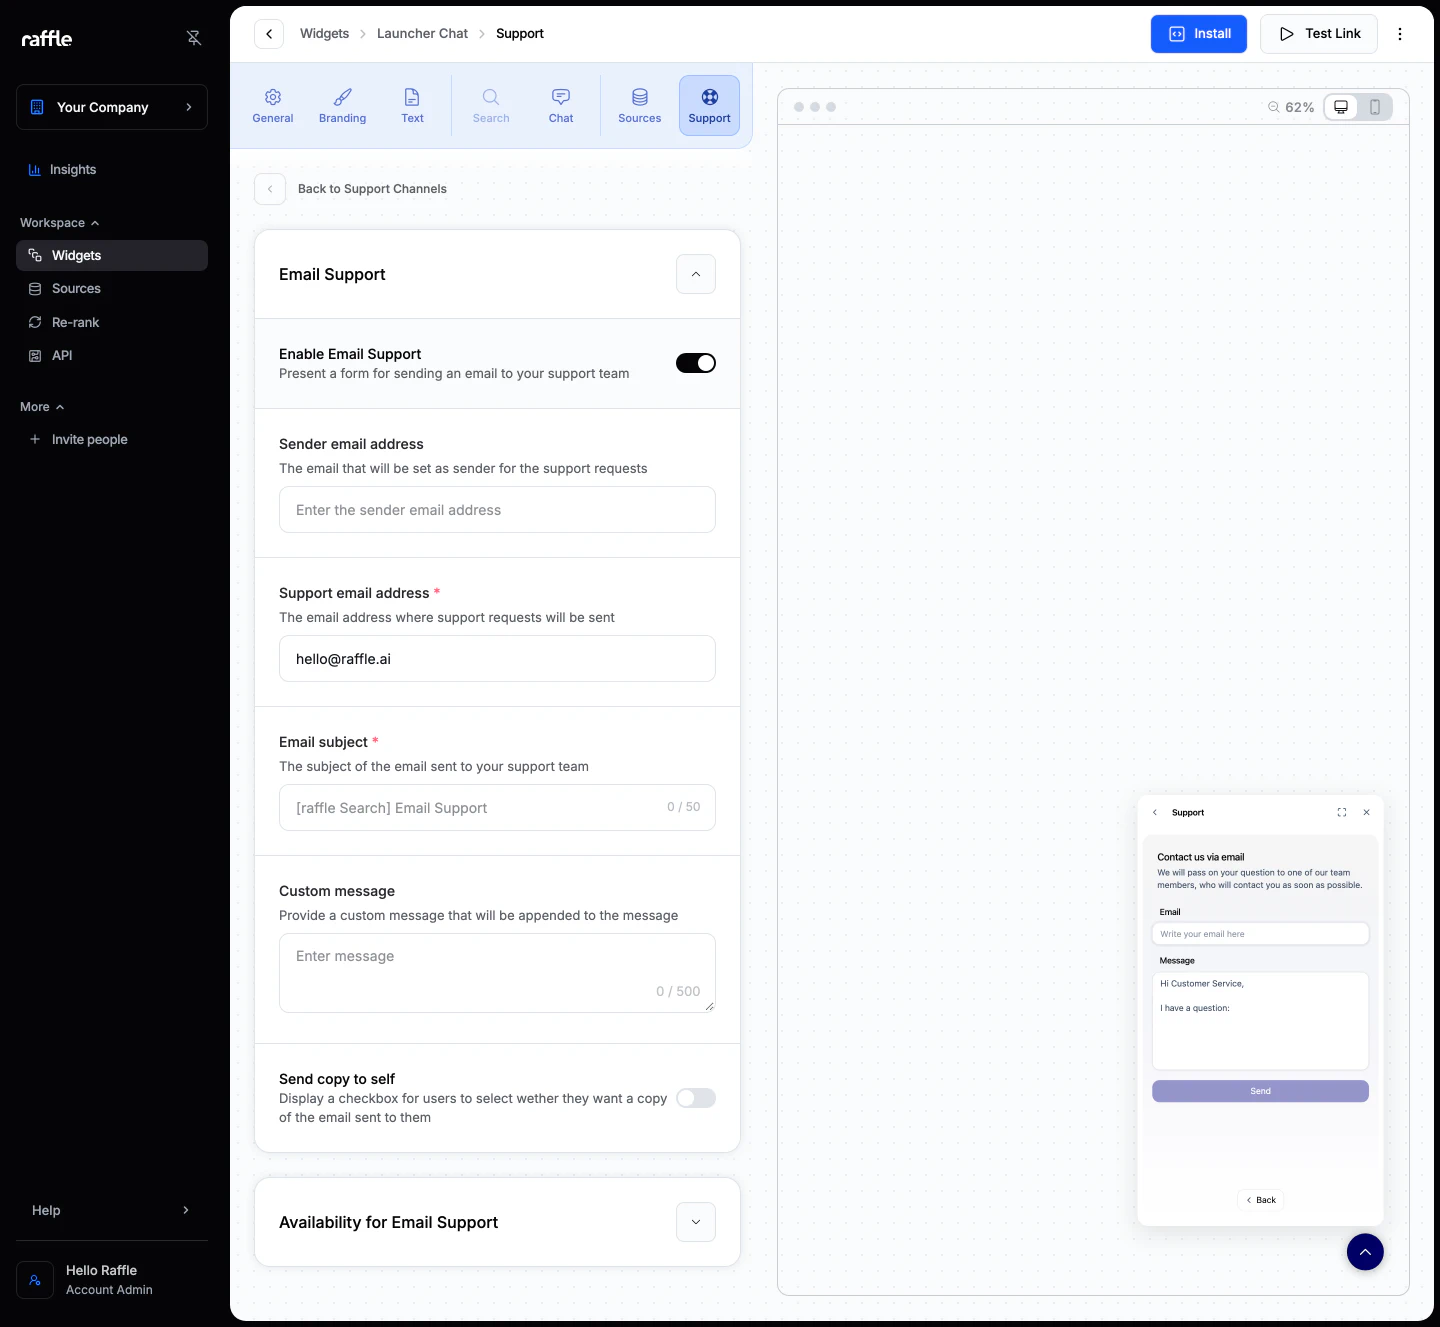Open the Chat tab

tap(561, 105)
